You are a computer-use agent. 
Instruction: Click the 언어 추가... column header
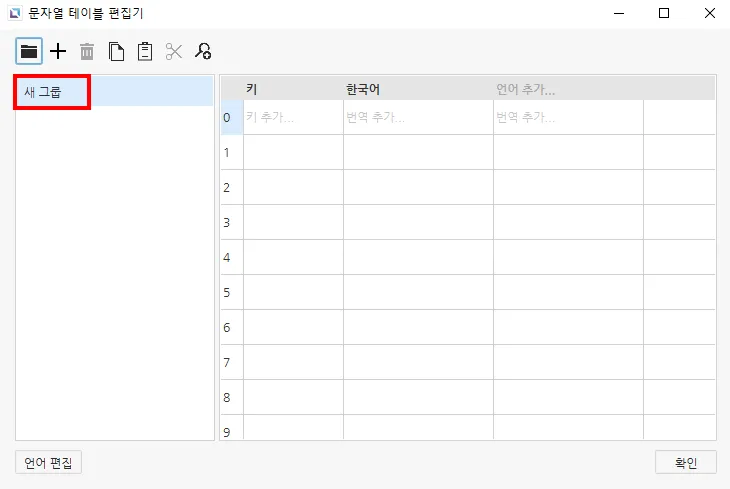coord(567,89)
